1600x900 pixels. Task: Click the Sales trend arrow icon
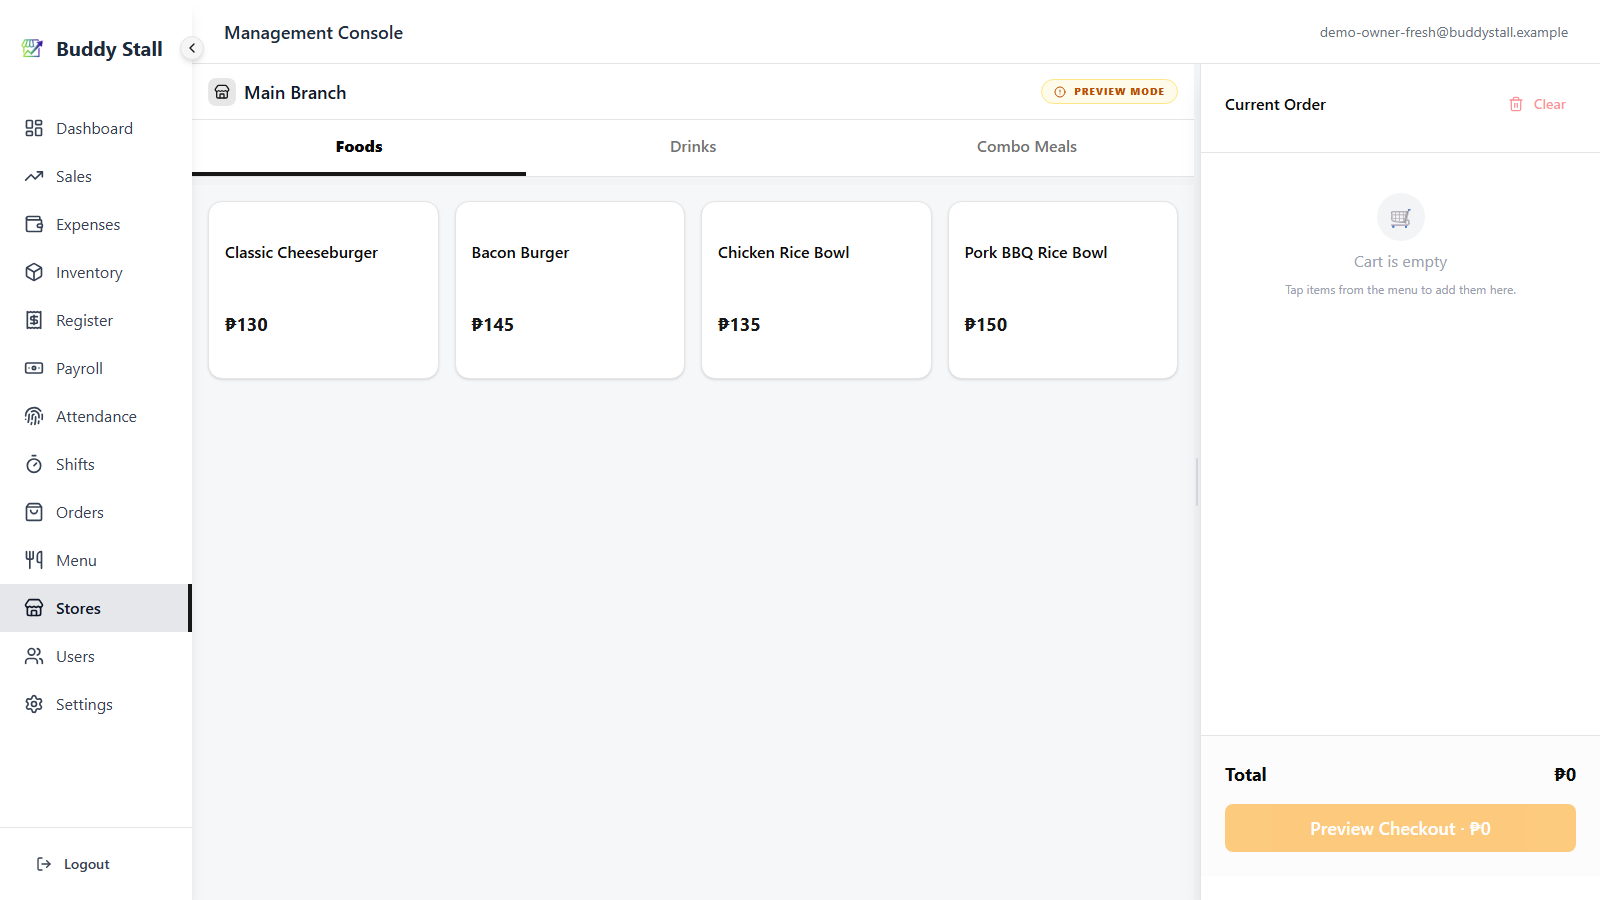pyautogui.click(x=34, y=176)
